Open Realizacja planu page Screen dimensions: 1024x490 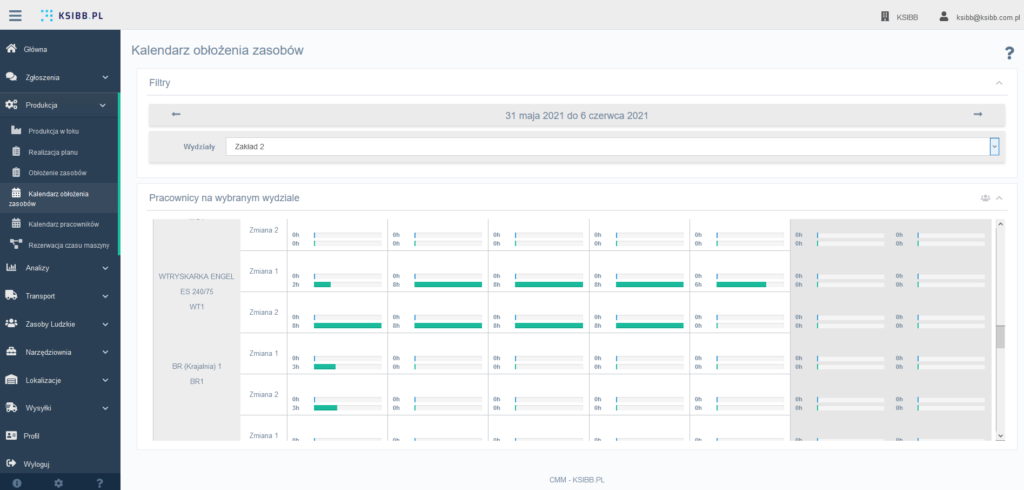(x=53, y=152)
